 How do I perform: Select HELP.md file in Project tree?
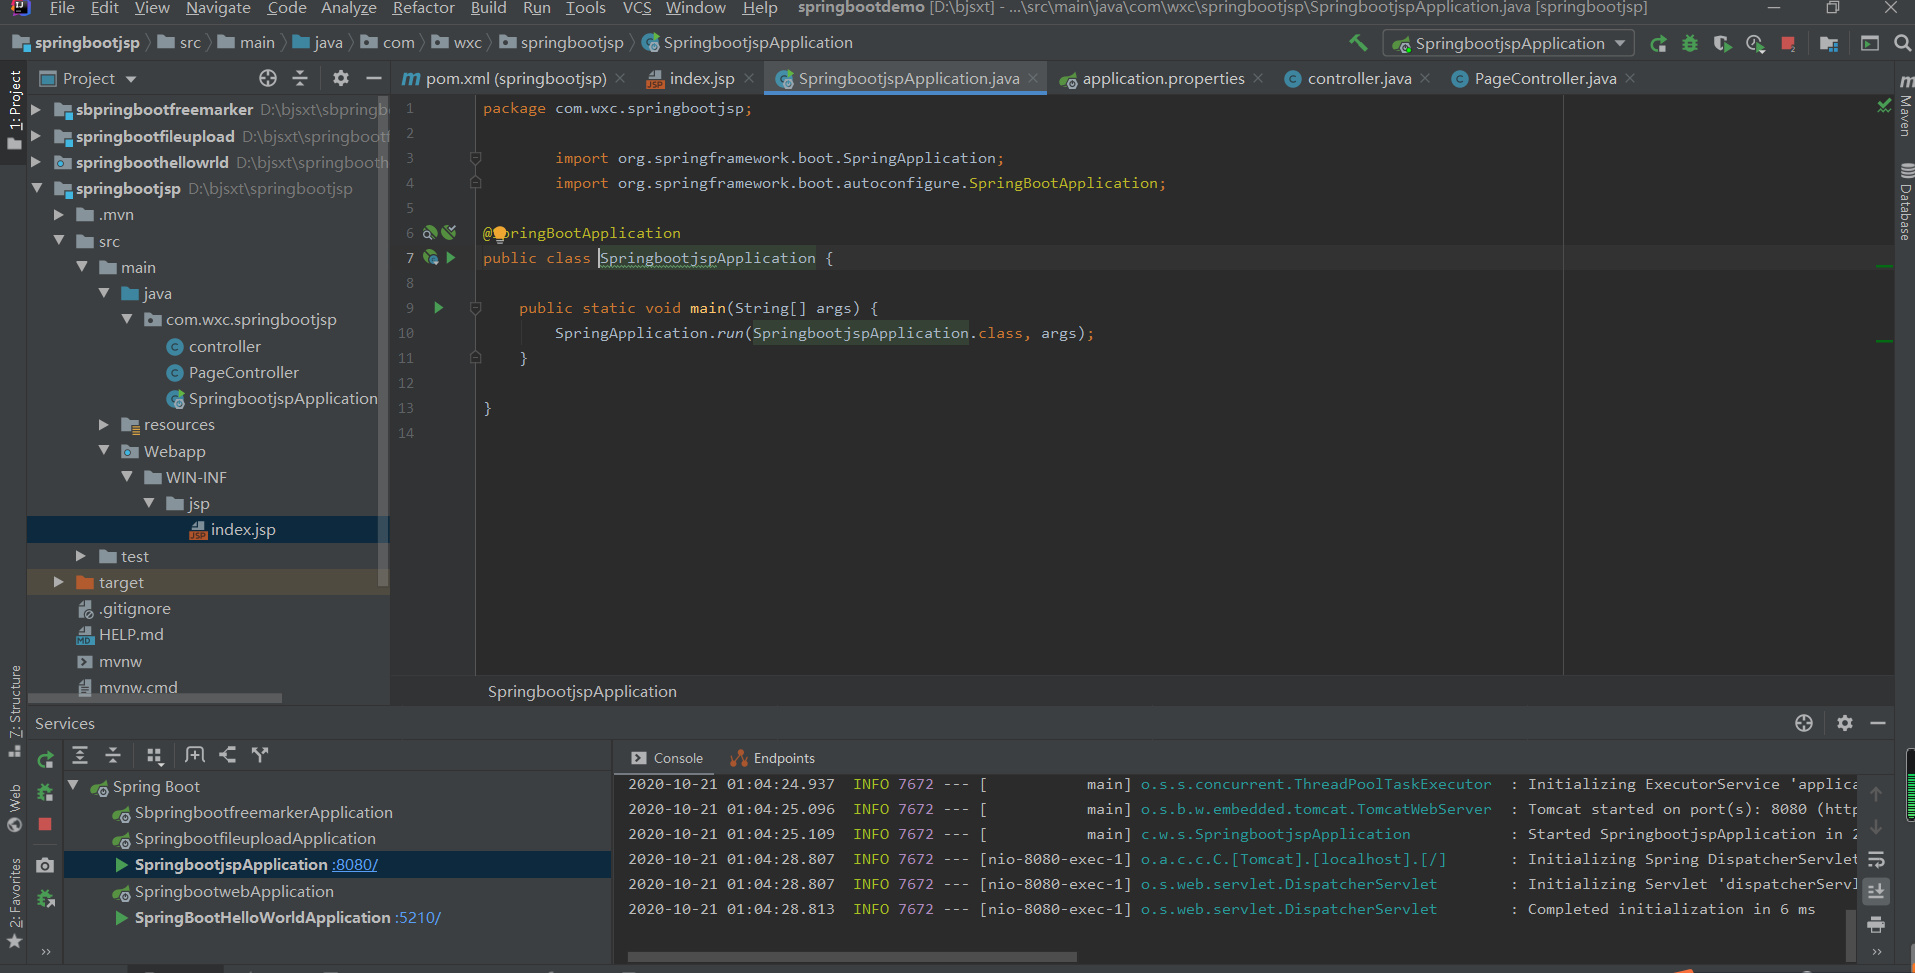131,634
